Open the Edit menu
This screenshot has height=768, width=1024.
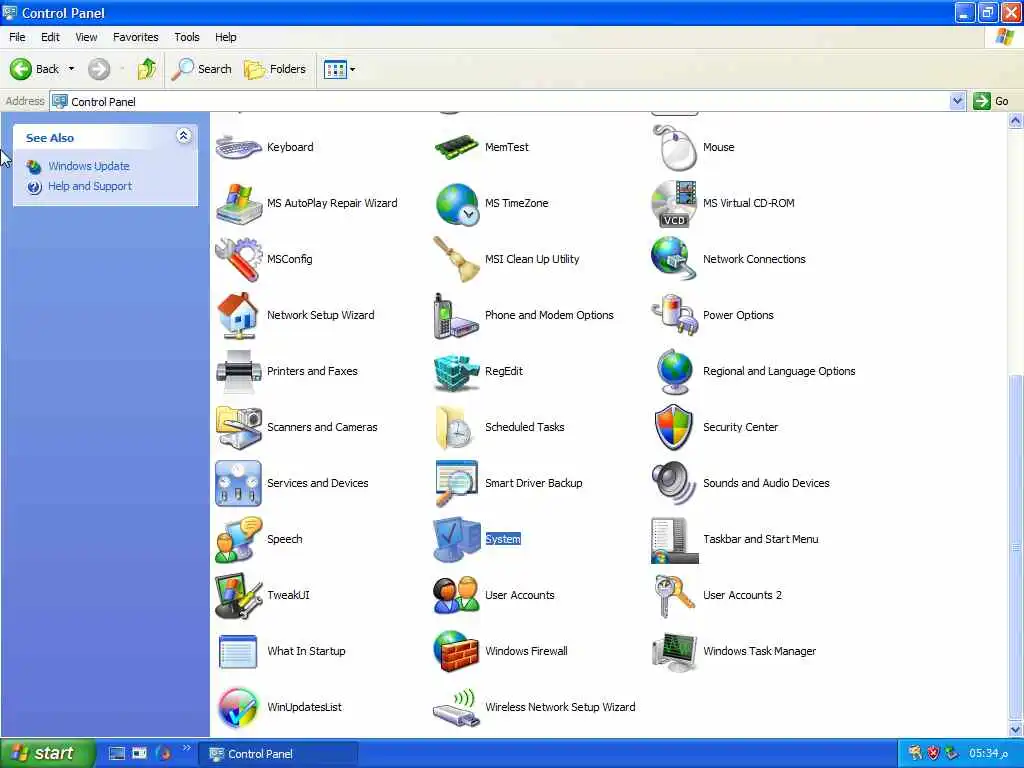point(50,37)
